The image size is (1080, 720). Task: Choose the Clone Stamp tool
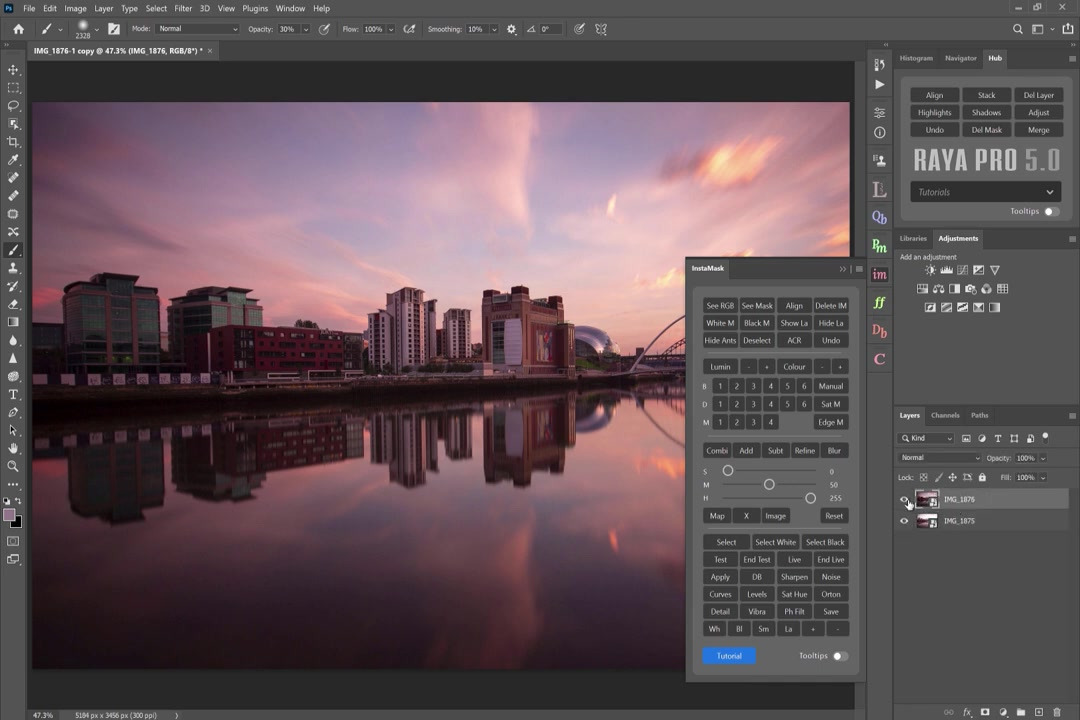tap(13, 268)
